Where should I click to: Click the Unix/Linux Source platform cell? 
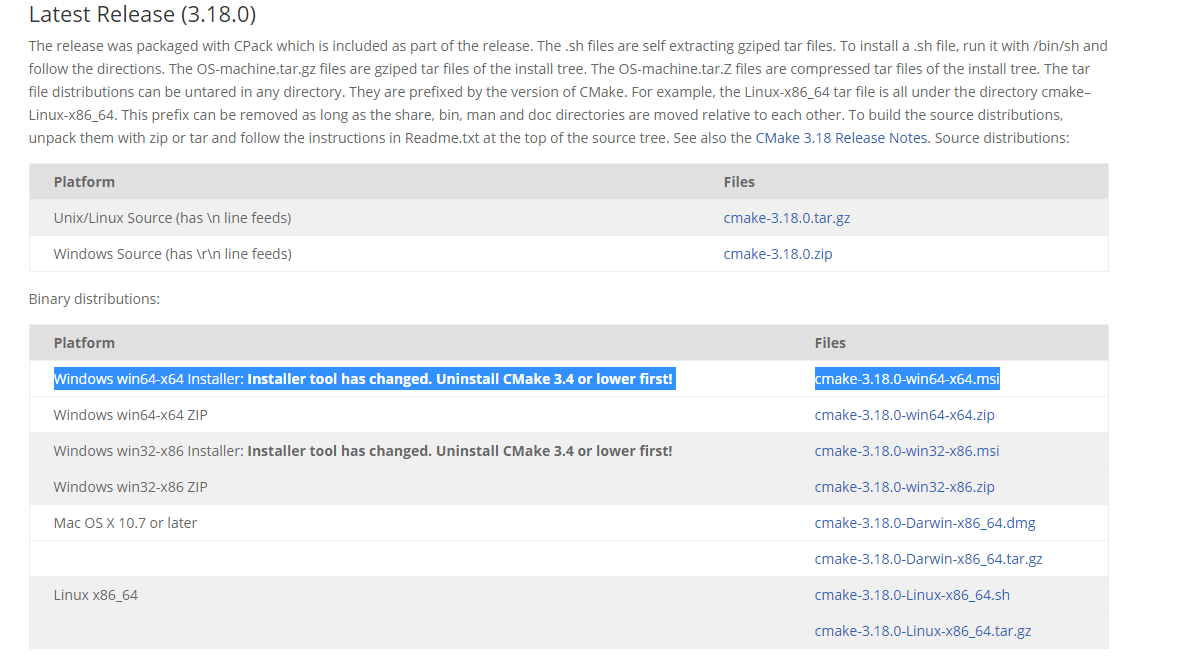(x=172, y=218)
